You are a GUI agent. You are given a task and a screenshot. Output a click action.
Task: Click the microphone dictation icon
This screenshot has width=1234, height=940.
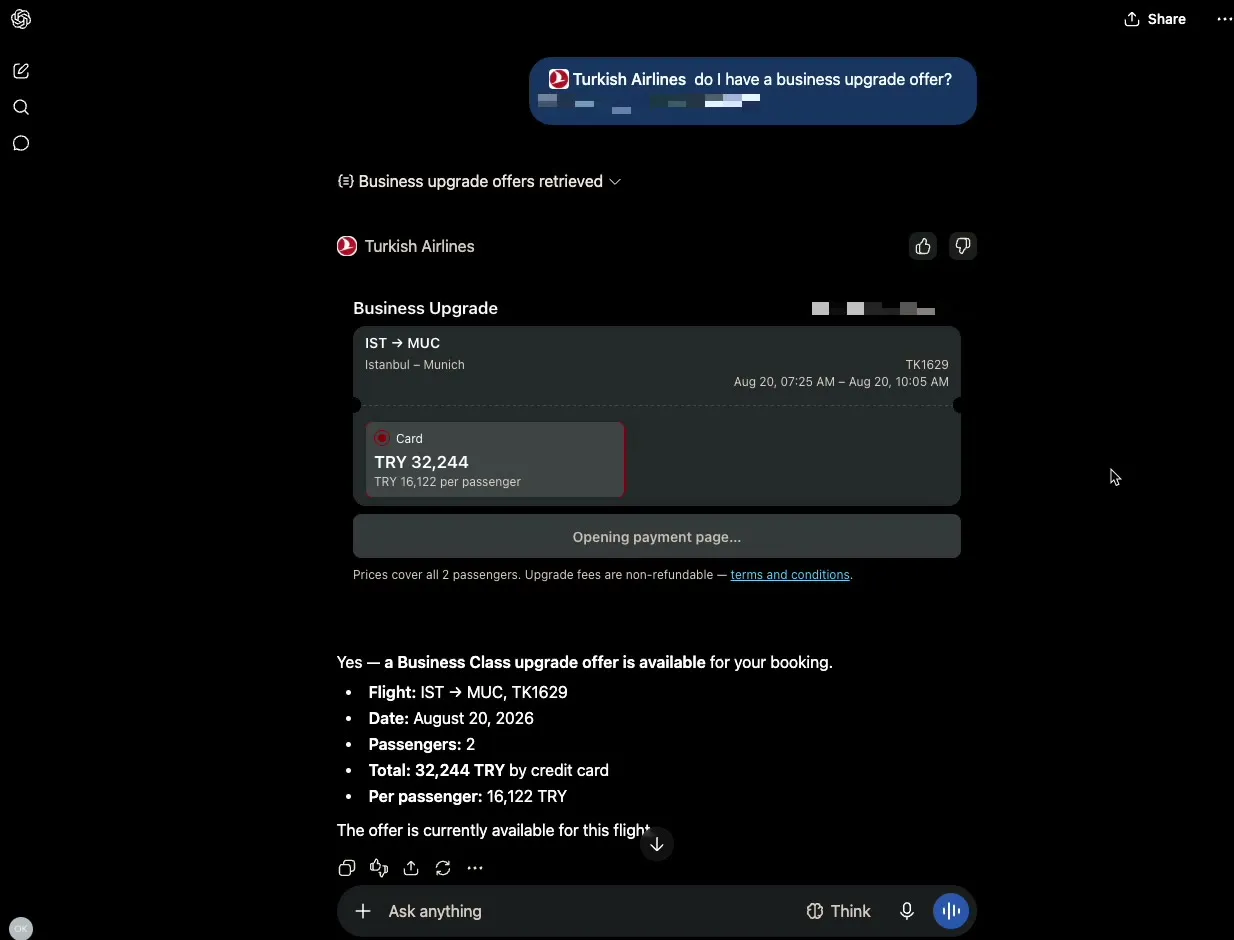907,911
